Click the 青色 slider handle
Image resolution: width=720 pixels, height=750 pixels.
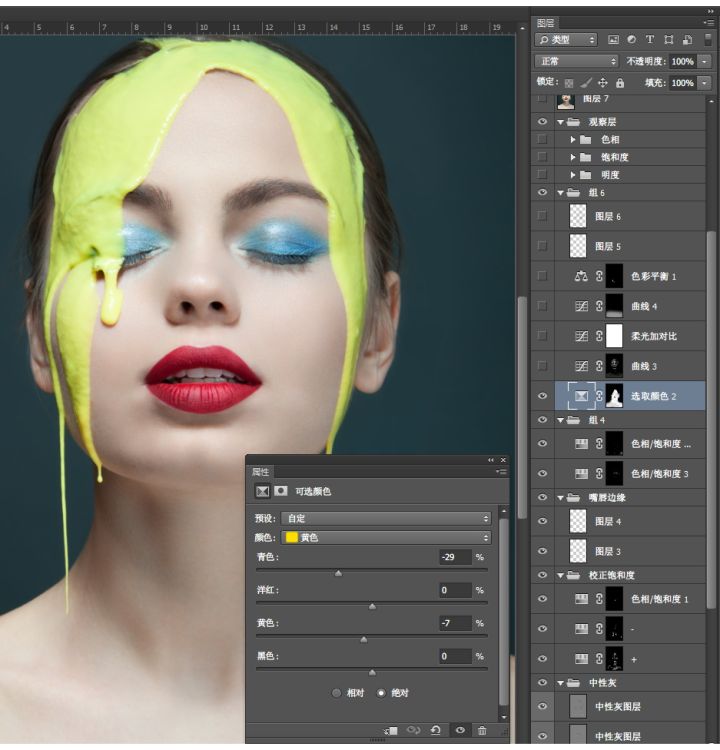(x=338, y=573)
